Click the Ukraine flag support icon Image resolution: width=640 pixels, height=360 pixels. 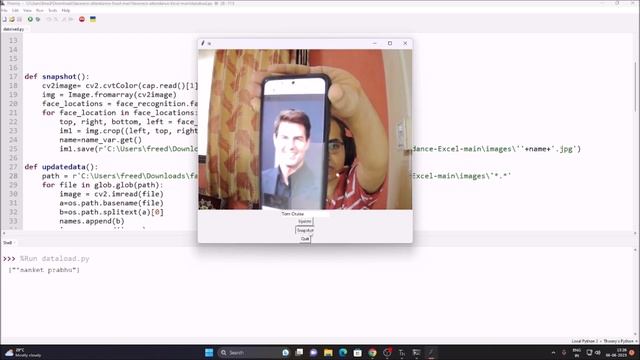coord(93,19)
